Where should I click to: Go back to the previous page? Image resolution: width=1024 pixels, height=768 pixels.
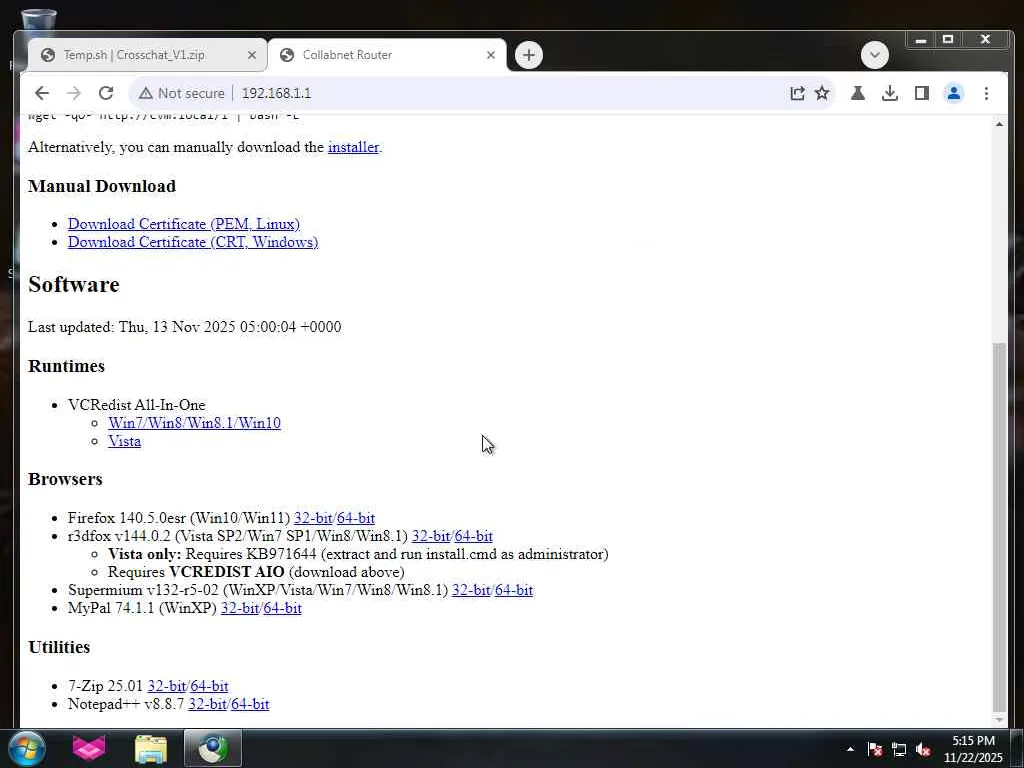tap(42, 93)
